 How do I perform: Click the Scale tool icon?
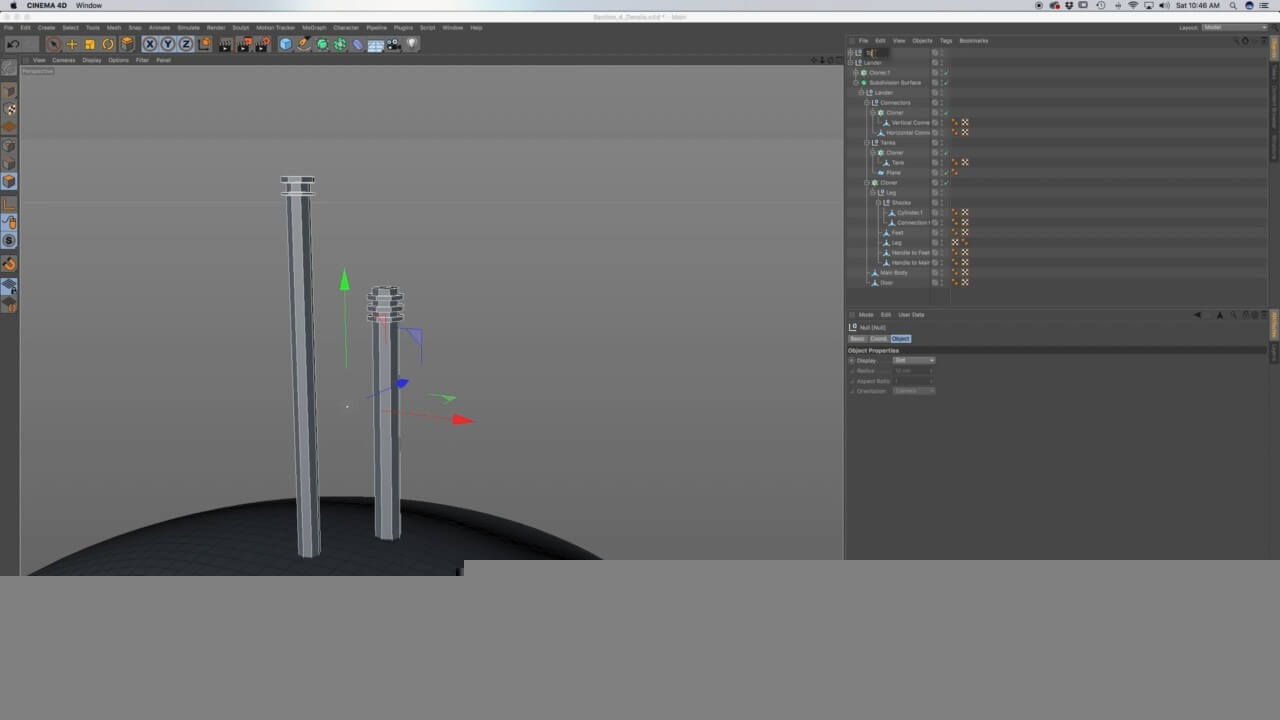coord(90,44)
